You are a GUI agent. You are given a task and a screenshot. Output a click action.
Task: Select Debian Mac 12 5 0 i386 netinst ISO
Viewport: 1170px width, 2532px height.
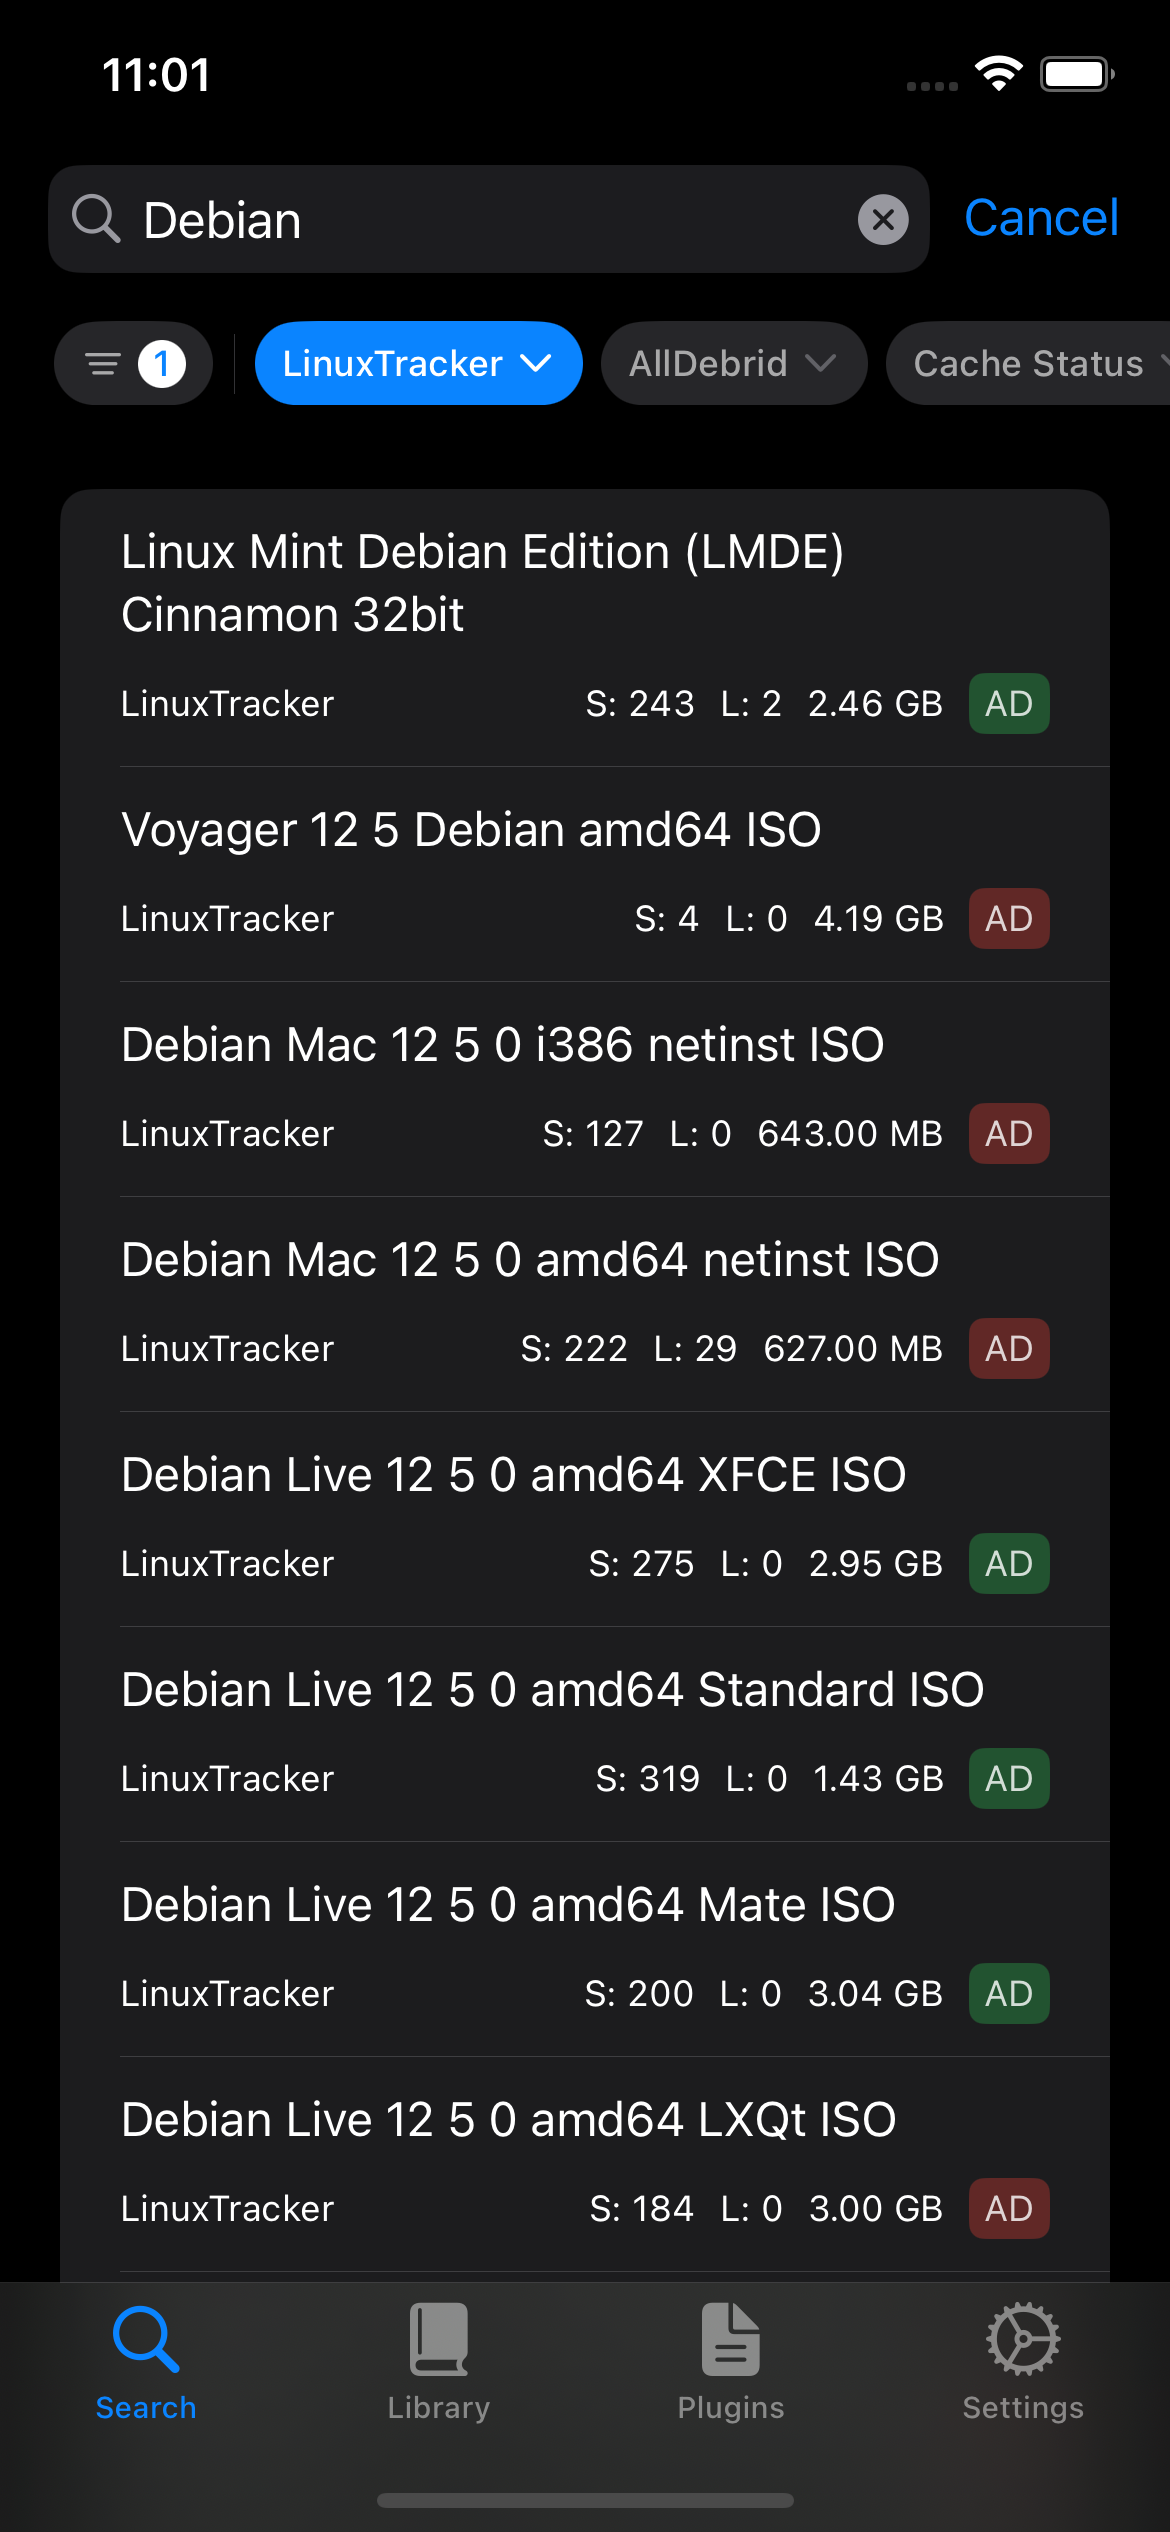(x=502, y=1045)
